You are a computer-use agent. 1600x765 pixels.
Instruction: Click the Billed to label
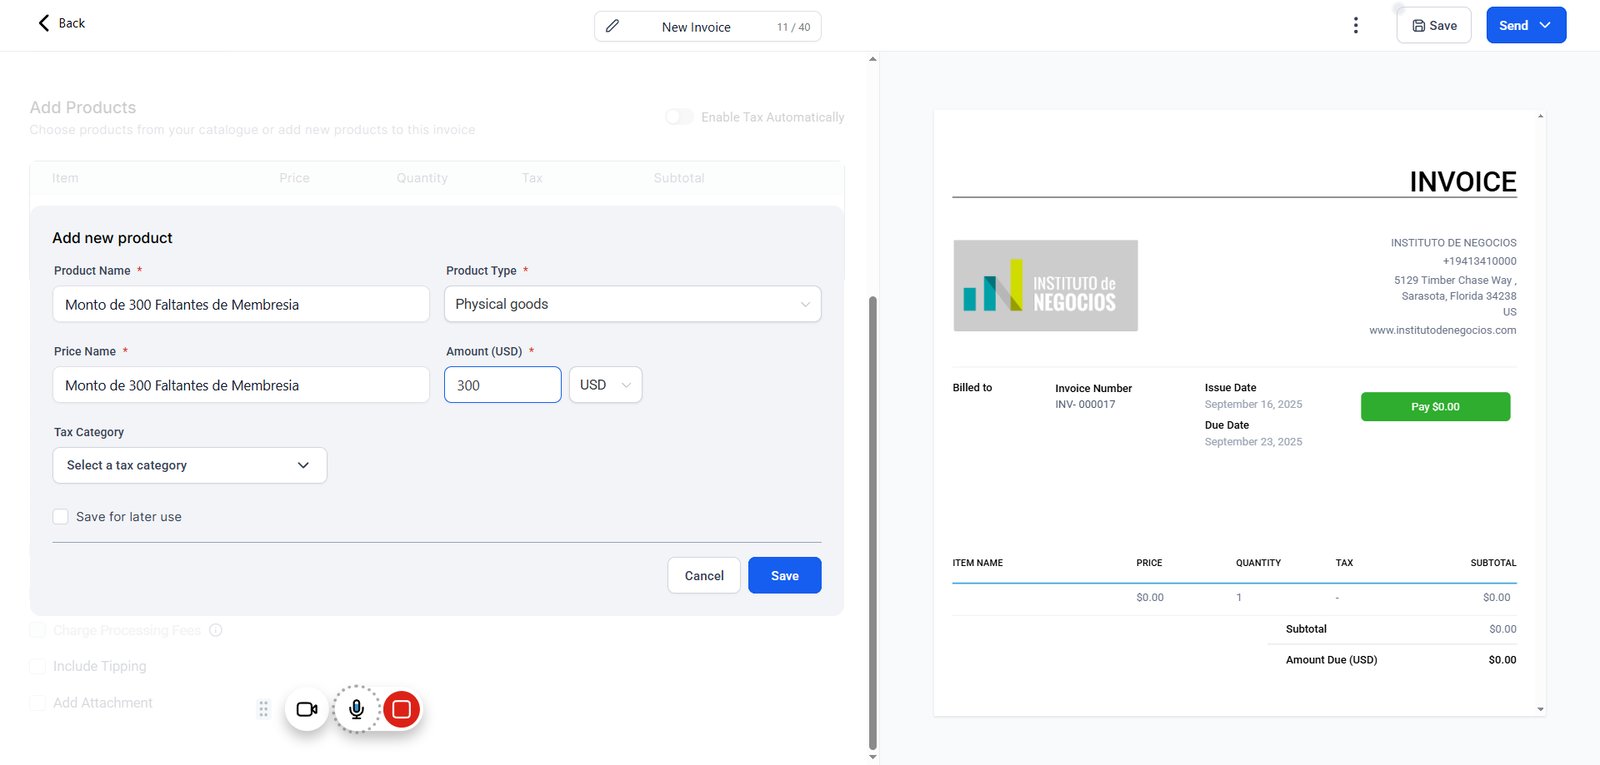[972, 387]
